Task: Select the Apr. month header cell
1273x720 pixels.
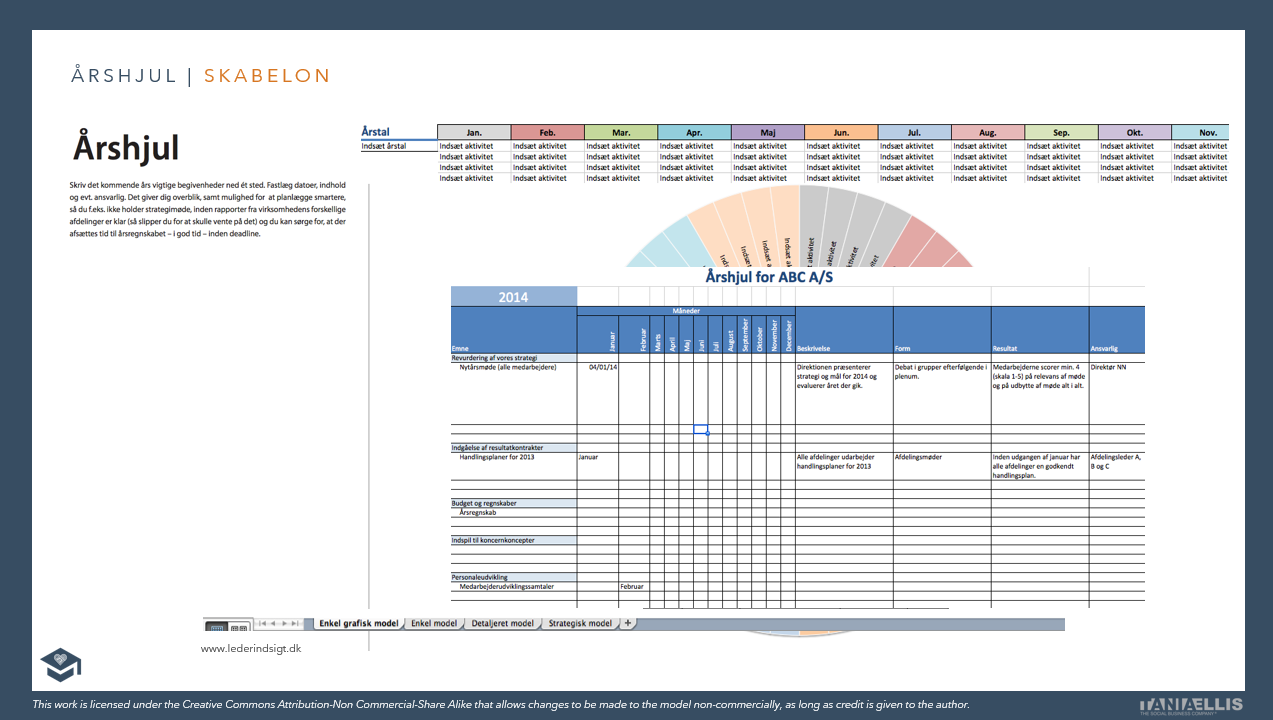Action: click(694, 132)
